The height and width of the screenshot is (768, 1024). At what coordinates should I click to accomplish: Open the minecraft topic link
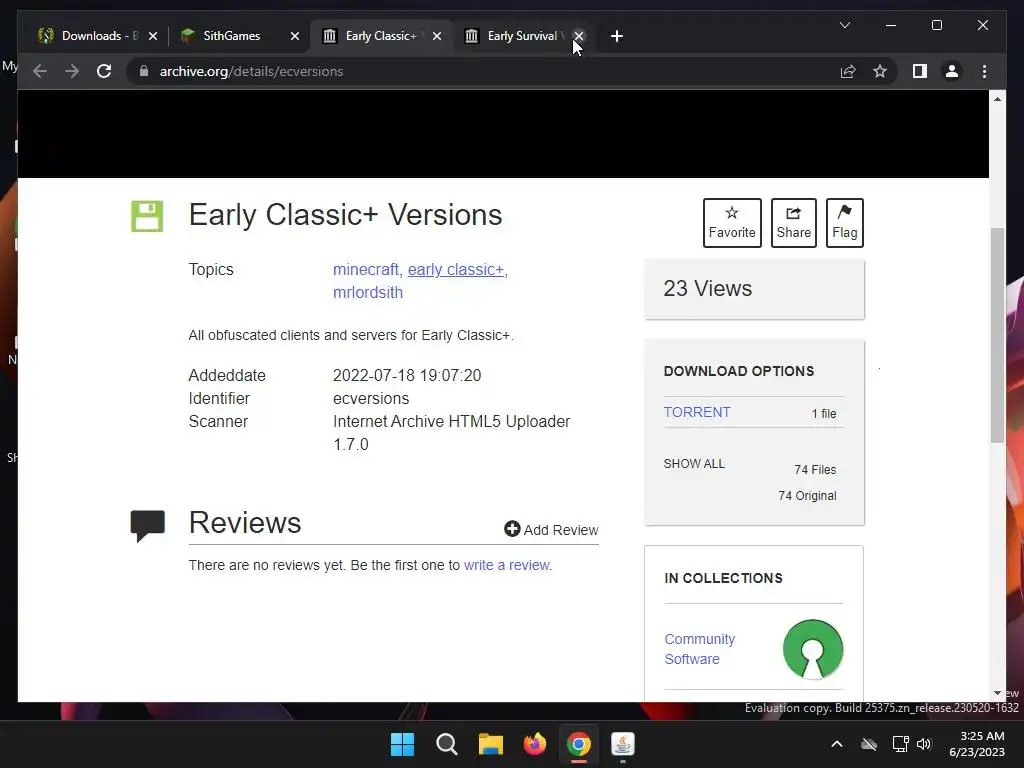[366, 270]
